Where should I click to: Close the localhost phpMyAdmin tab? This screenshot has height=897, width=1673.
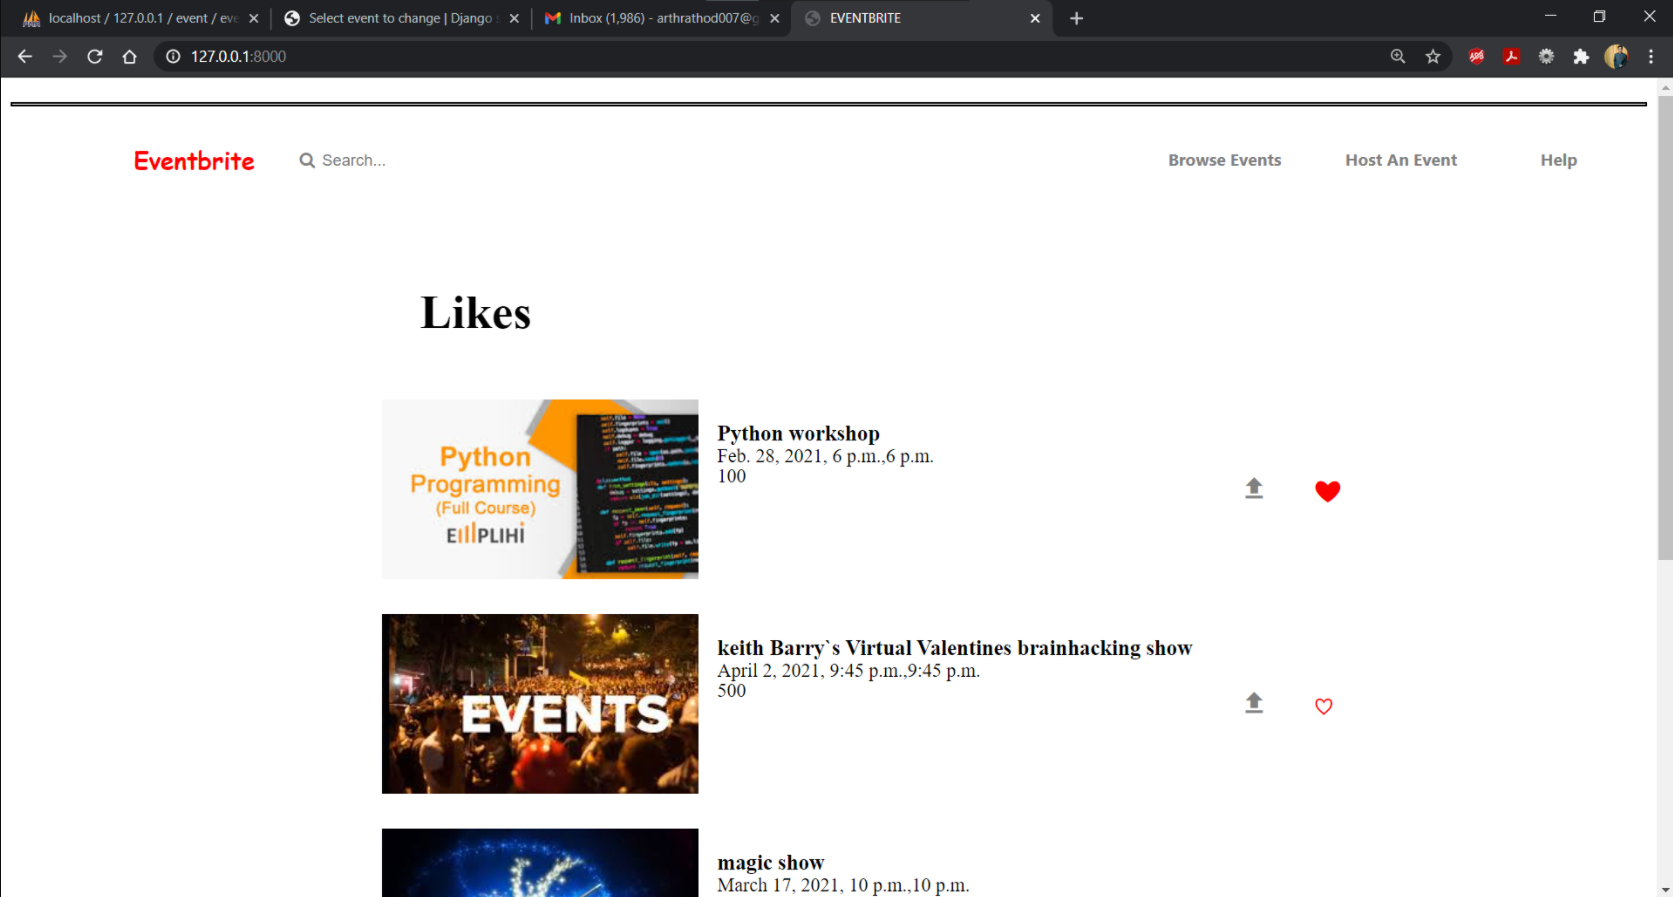(x=253, y=18)
